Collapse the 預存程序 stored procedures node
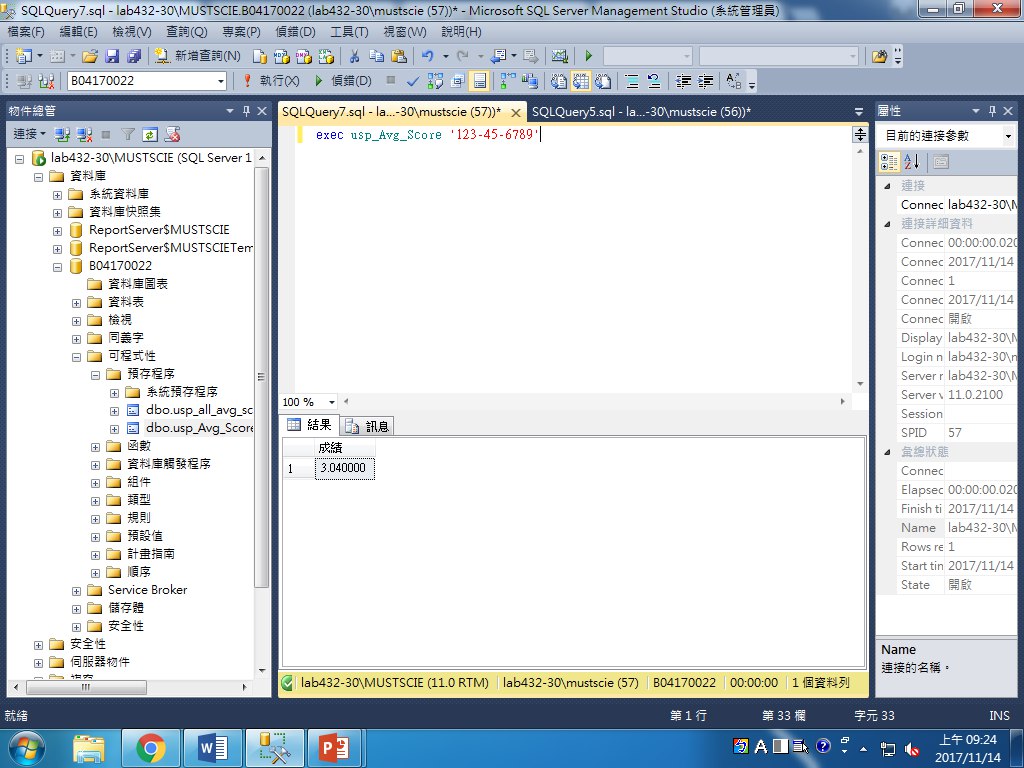 click(x=96, y=374)
